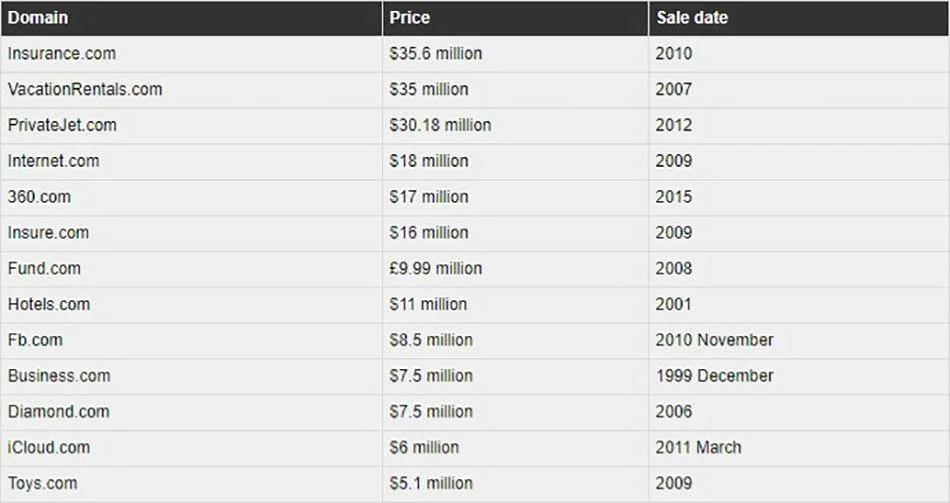Click the Insure.com table entry
This screenshot has width=950, height=503.
[48, 233]
